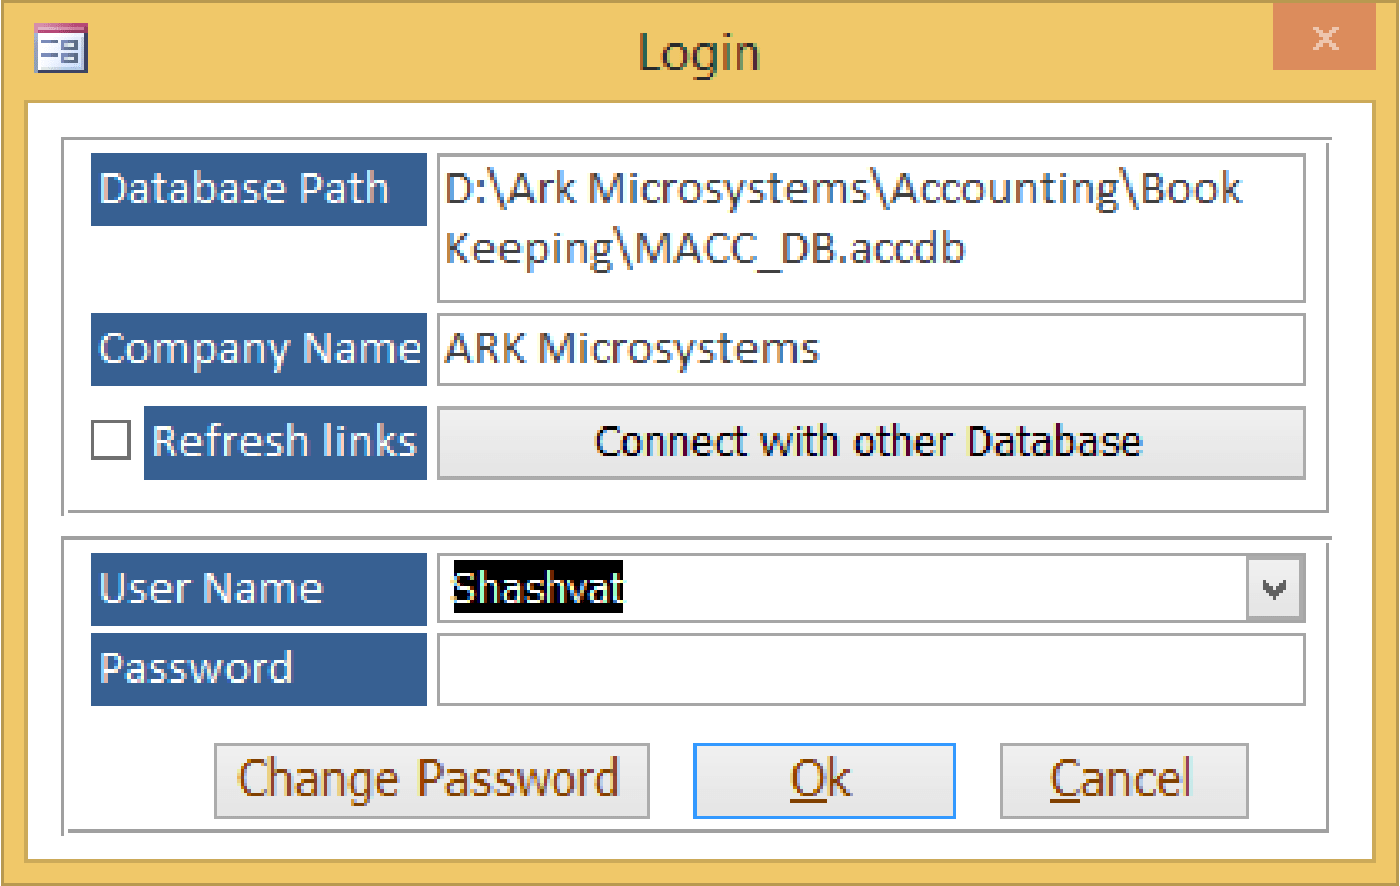Screen dimensions: 1400x886
Task: Close the Login dialog window
Action: 1324,39
